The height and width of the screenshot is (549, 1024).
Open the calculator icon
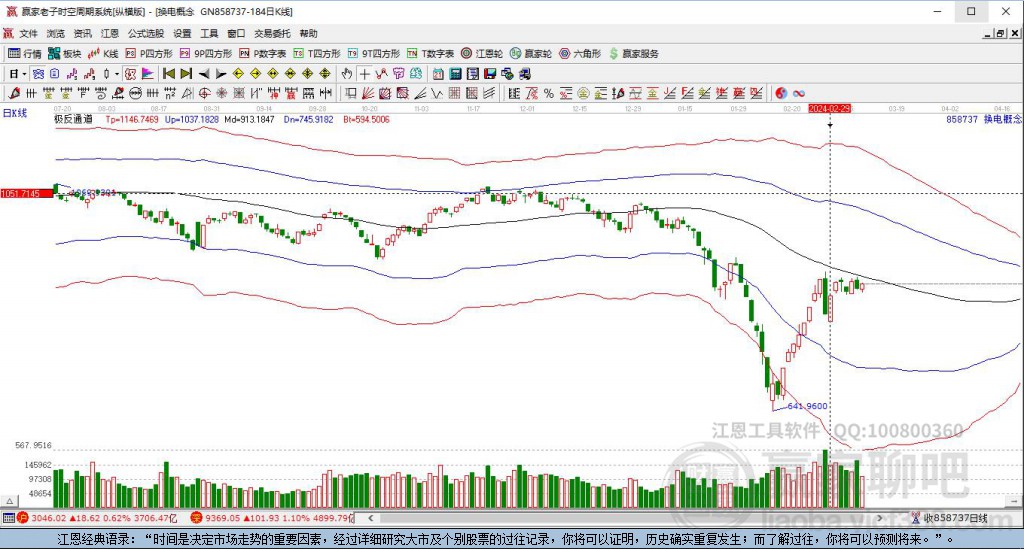(455, 74)
